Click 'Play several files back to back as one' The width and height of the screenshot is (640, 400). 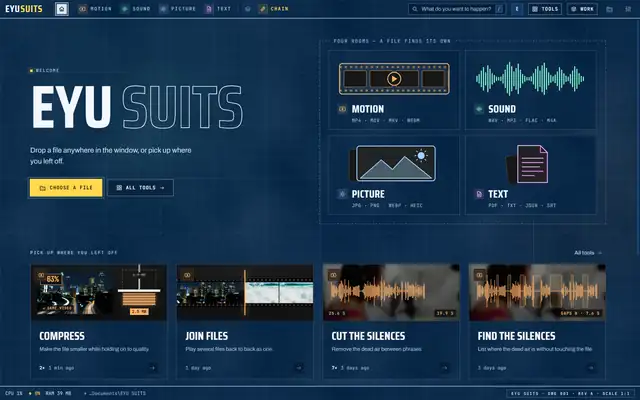(x=229, y=349)
